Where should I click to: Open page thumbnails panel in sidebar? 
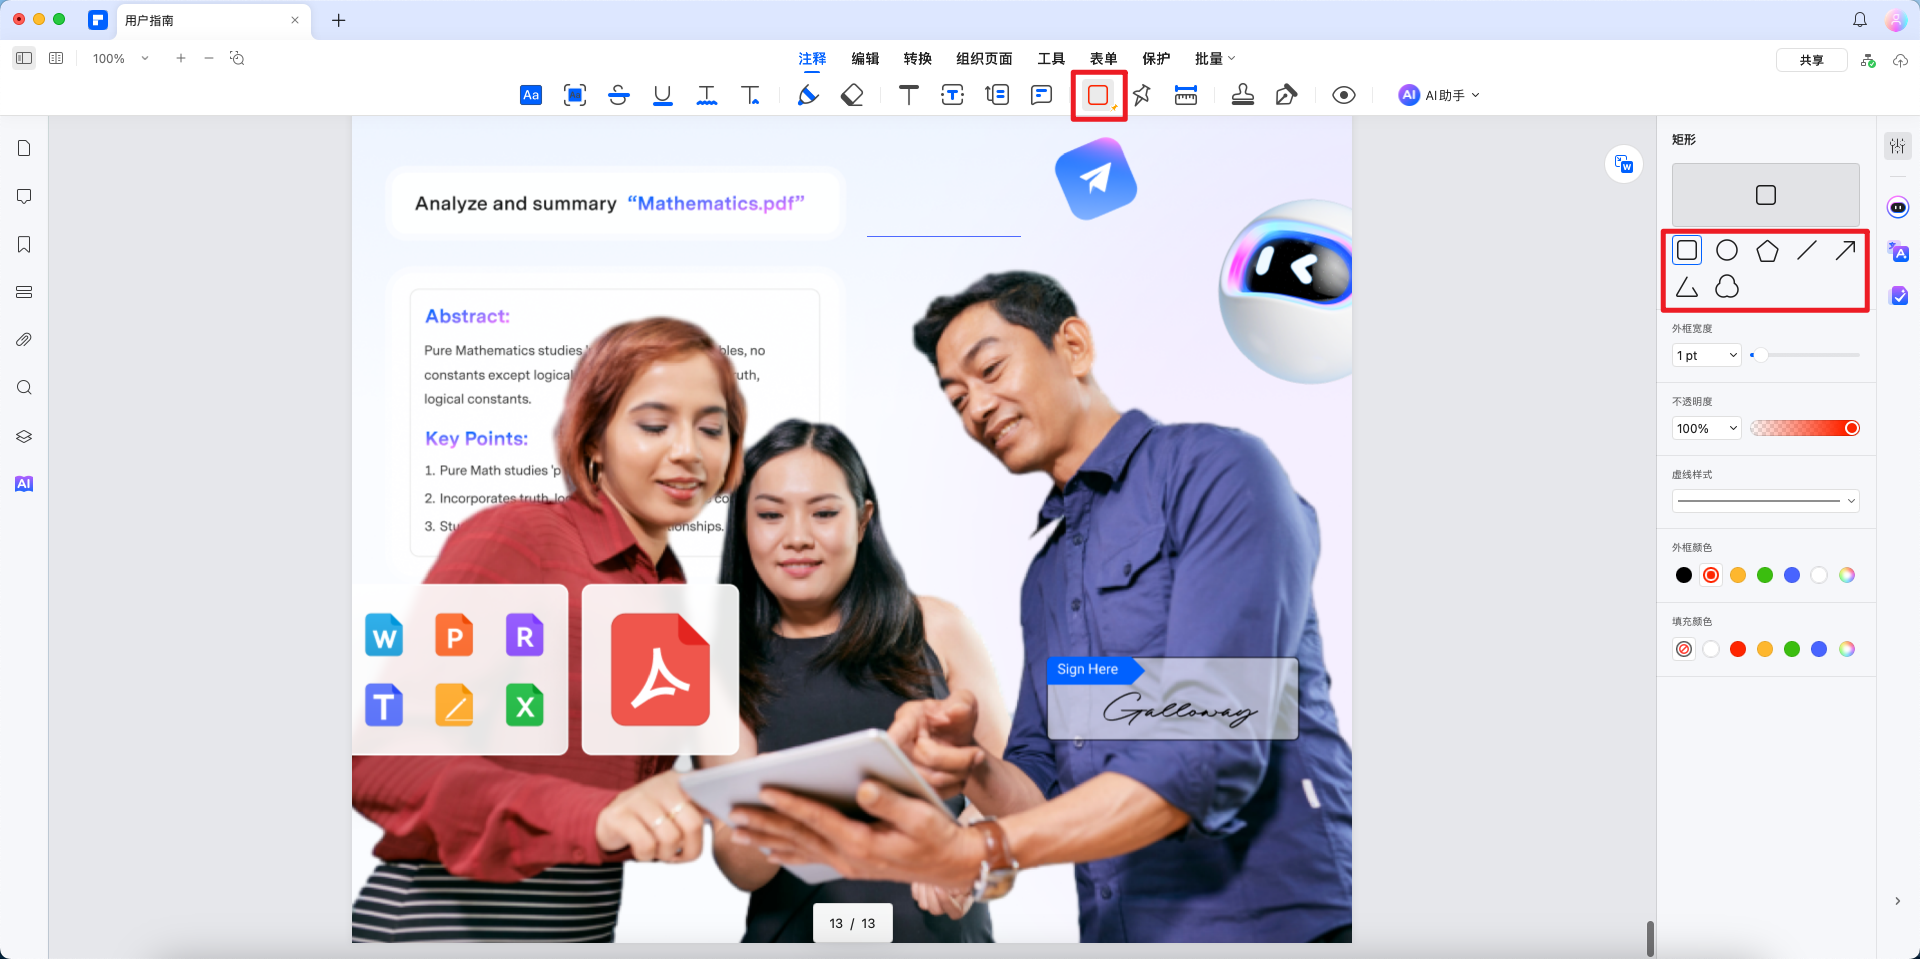point(24,148)
